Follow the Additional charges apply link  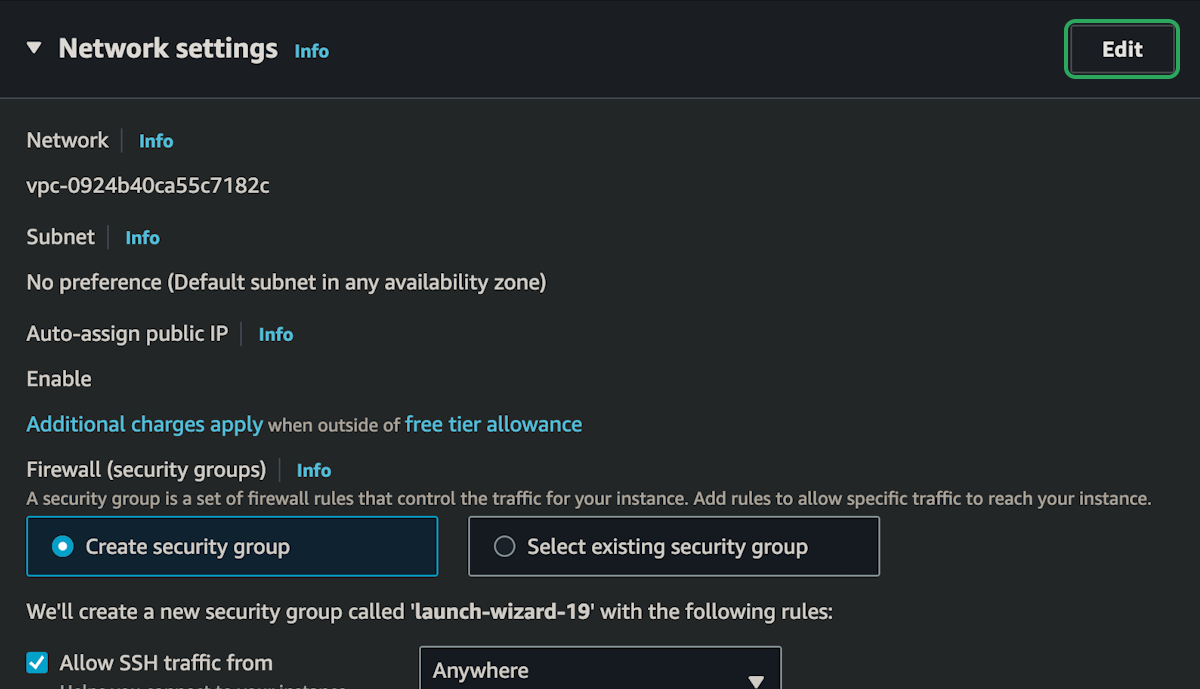pos(145,424)
